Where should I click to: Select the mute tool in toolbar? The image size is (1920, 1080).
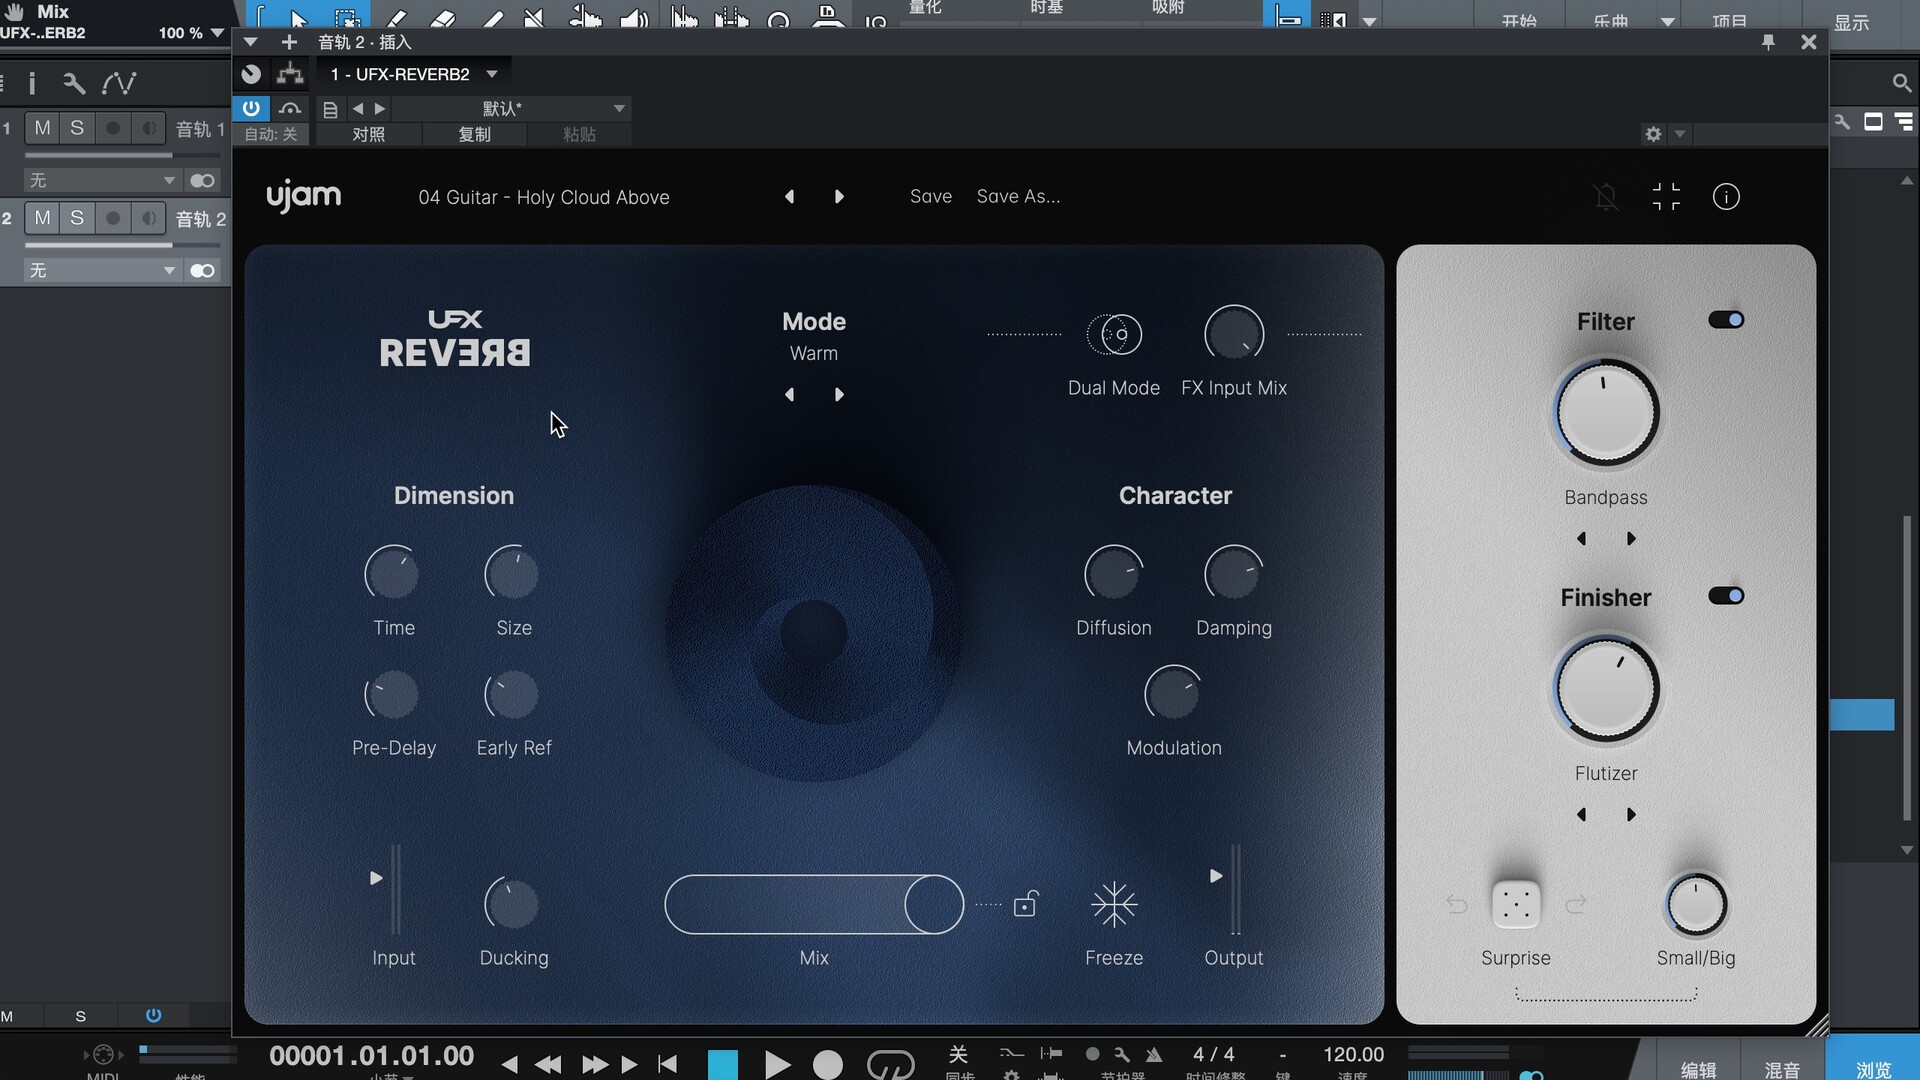pyautogui.click(x=534, y=18)
